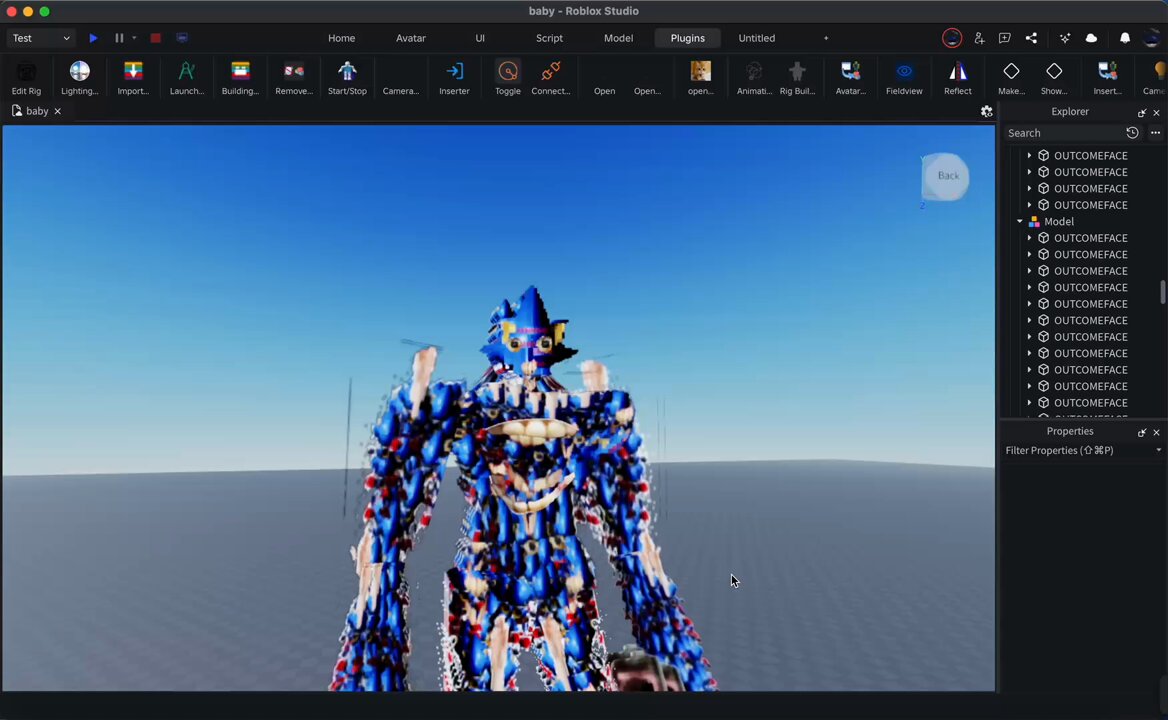This screenshot has width=1168, height=720.
Task: Run the Launch plugin with compass icon
Action: click(187, 78)
